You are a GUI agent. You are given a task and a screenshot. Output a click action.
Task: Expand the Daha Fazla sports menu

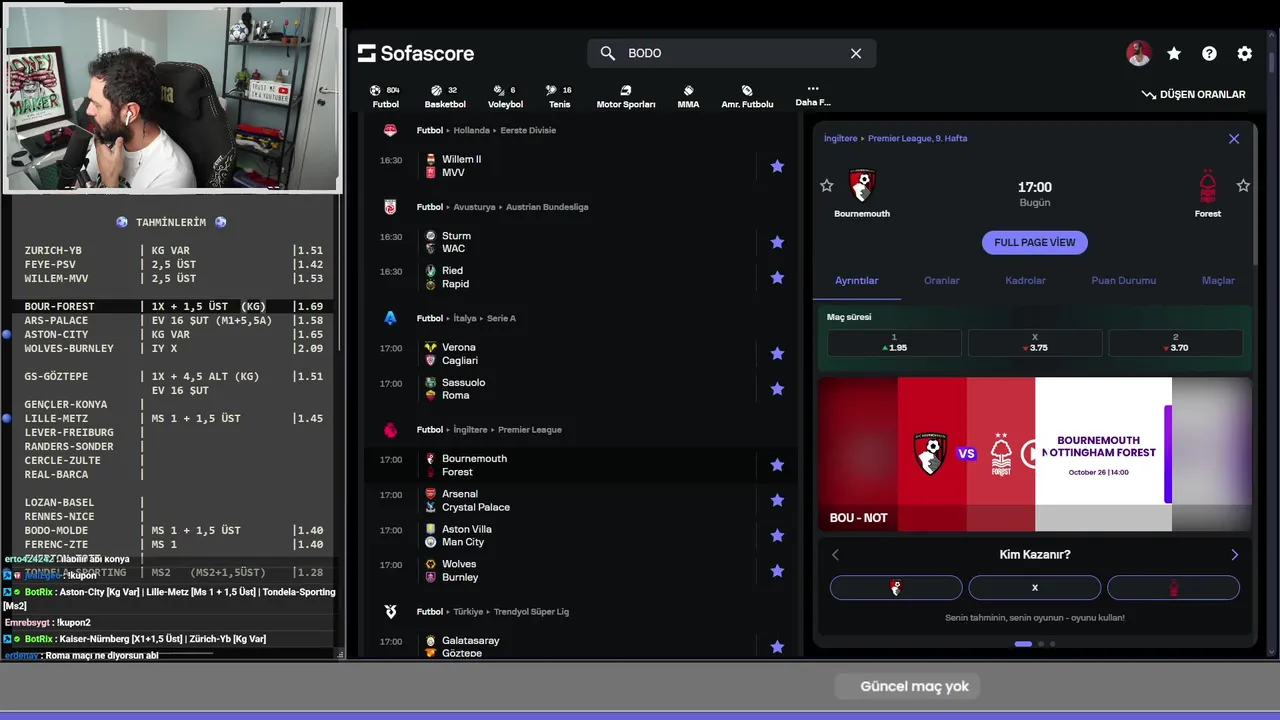(813, 95)
